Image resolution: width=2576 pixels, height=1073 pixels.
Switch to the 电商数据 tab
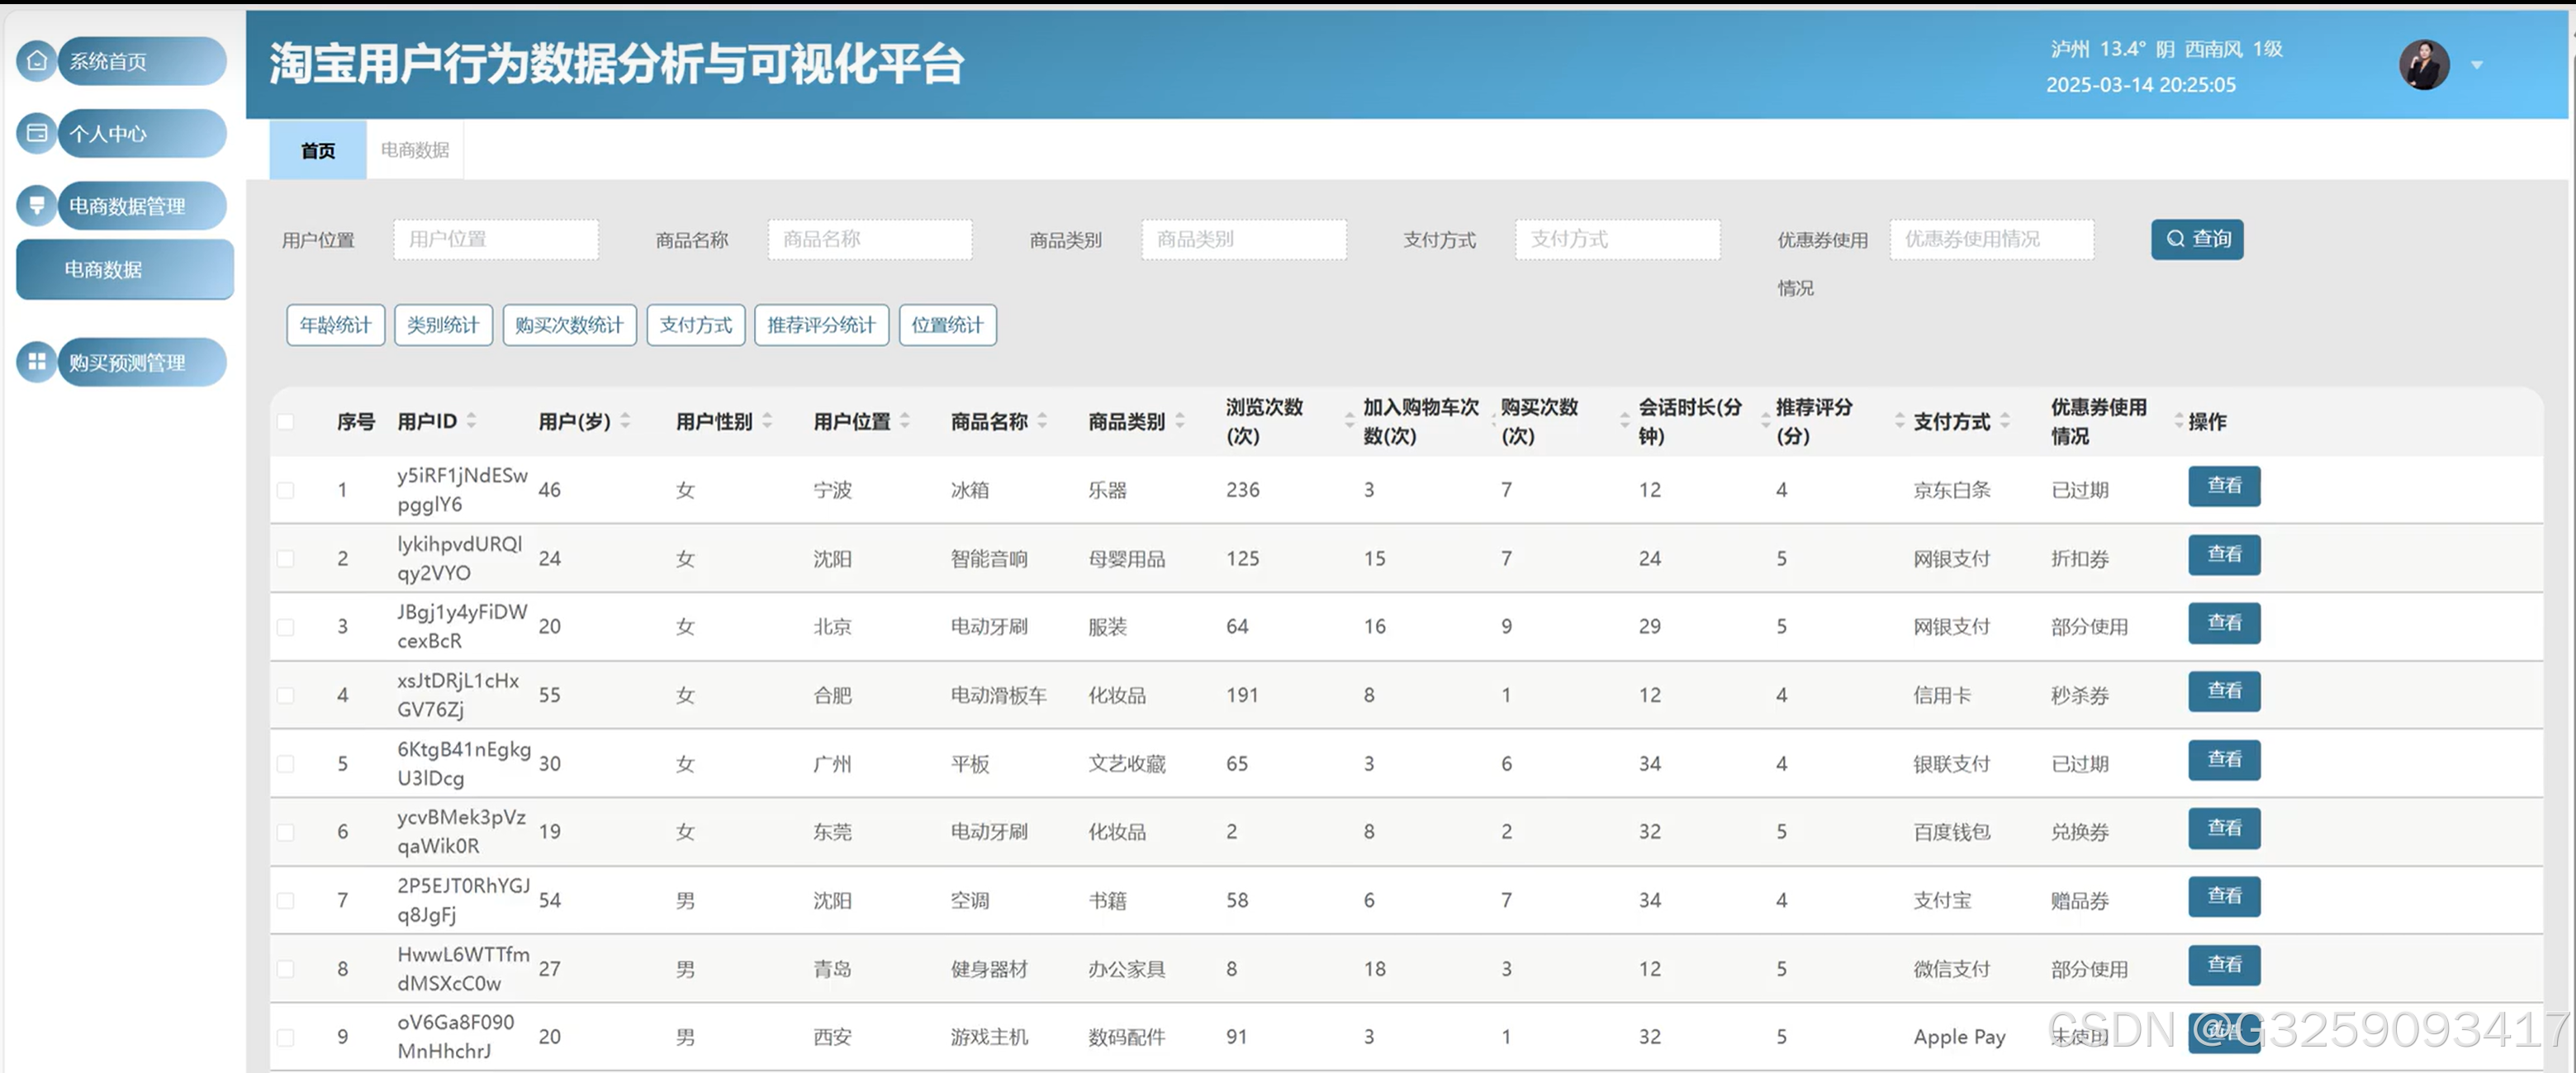click(415, 150)
